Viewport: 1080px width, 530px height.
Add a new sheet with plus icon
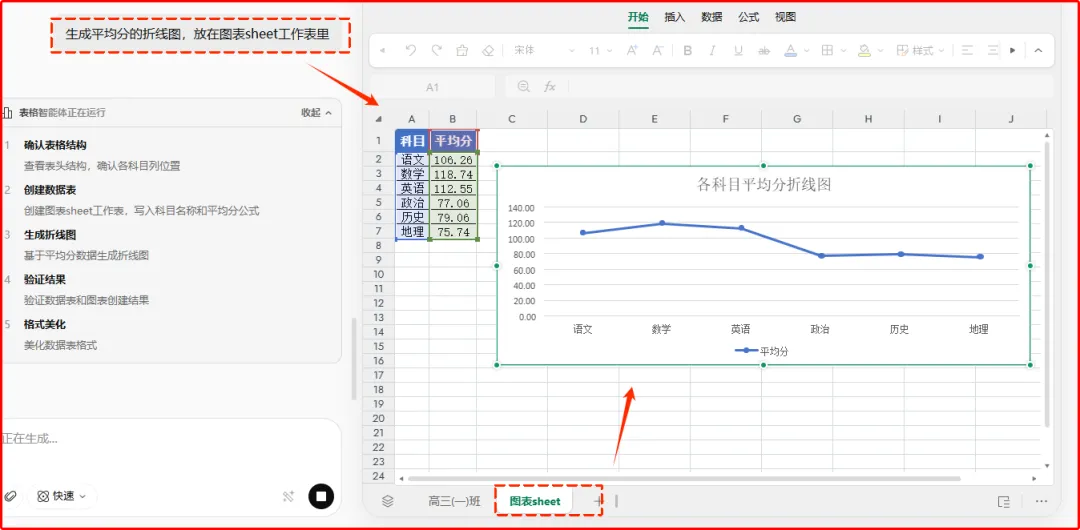pyautogui.click(x=597, y=501)
